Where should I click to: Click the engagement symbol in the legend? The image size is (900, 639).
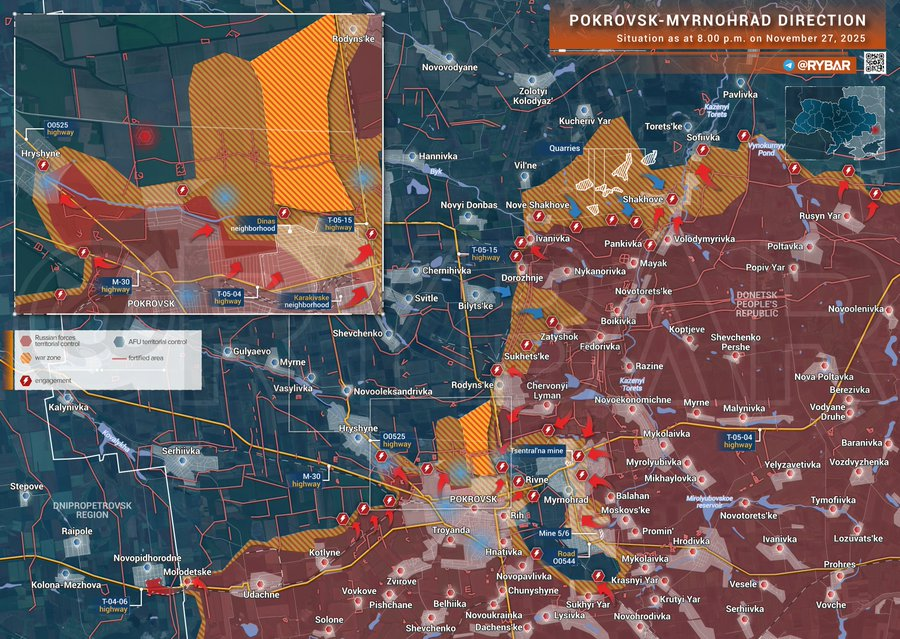pos(26,380)
